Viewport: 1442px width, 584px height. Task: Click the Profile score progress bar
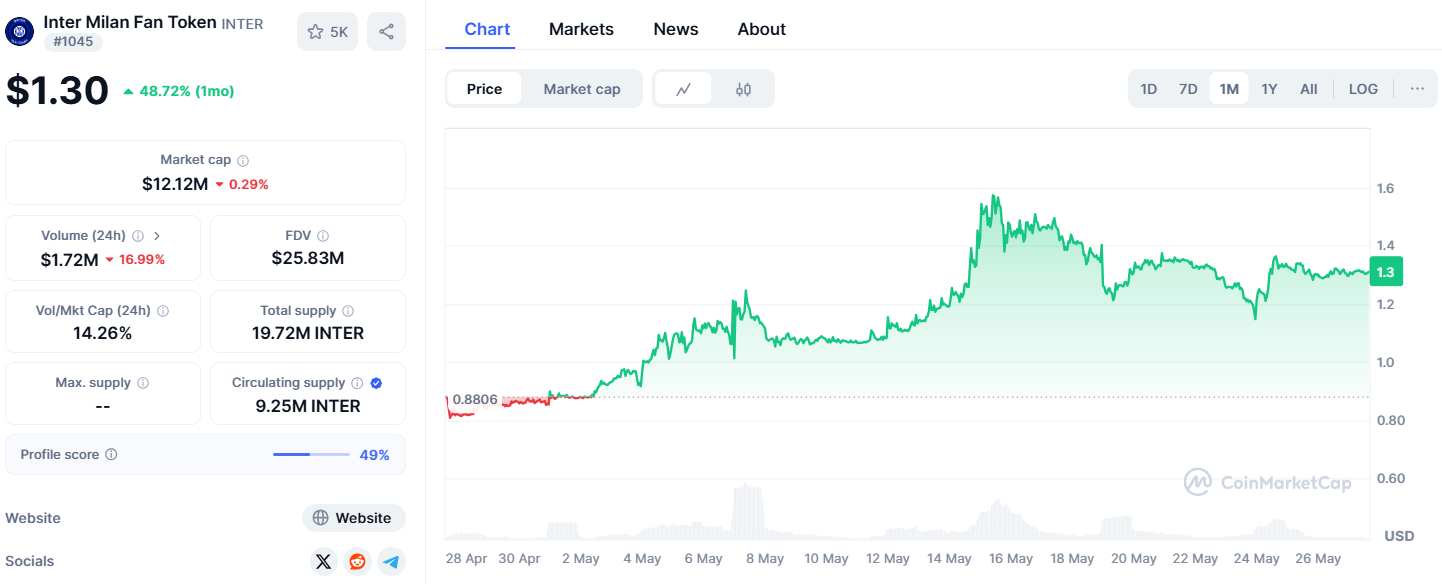click(311, 455)
